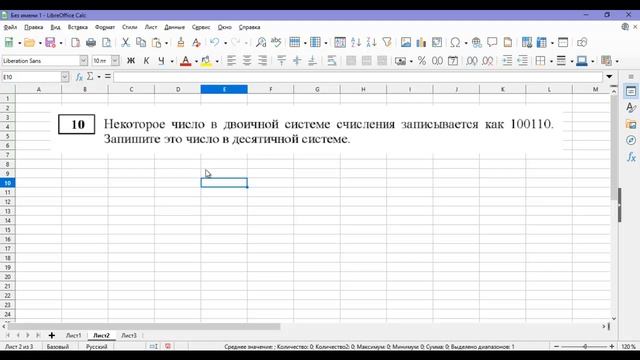Toggle align top vertical alignment

pos(281,61)
